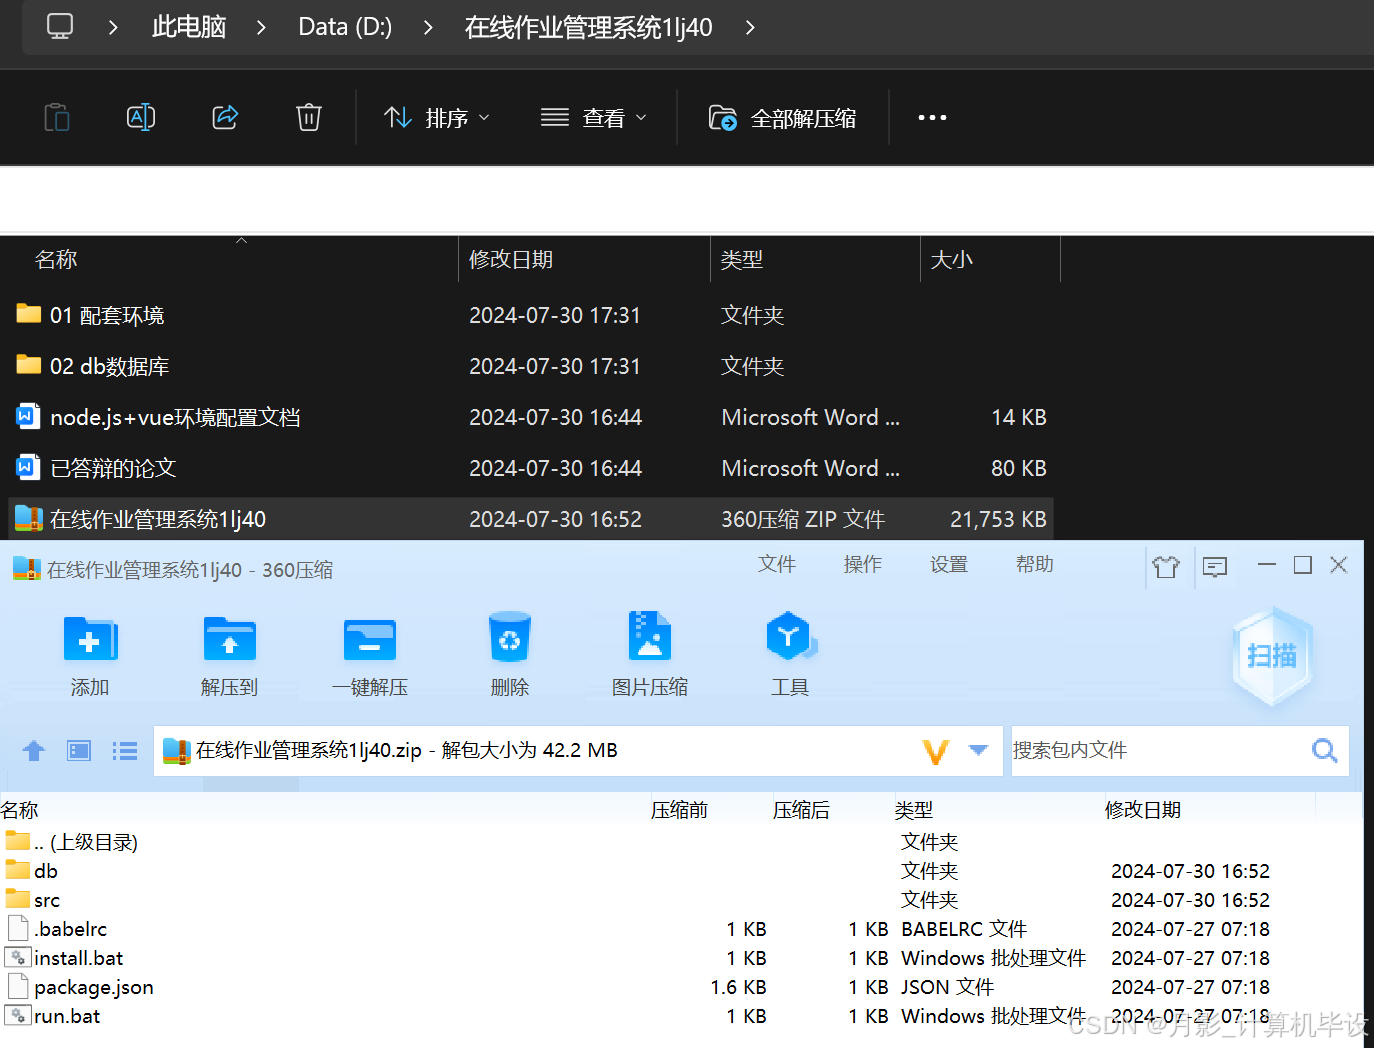
Task: Go up to parent folder with arrow icon
Action: pyautogui.click(x=33, y=750)
